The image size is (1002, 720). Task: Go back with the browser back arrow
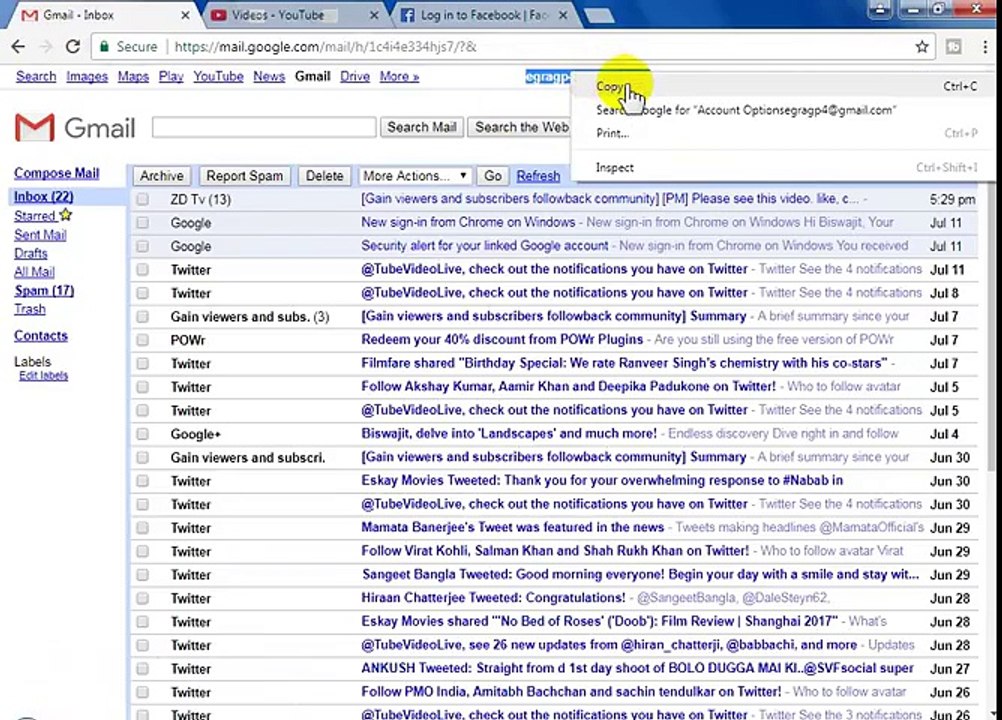pyautogui.click(x=18, y=47)
